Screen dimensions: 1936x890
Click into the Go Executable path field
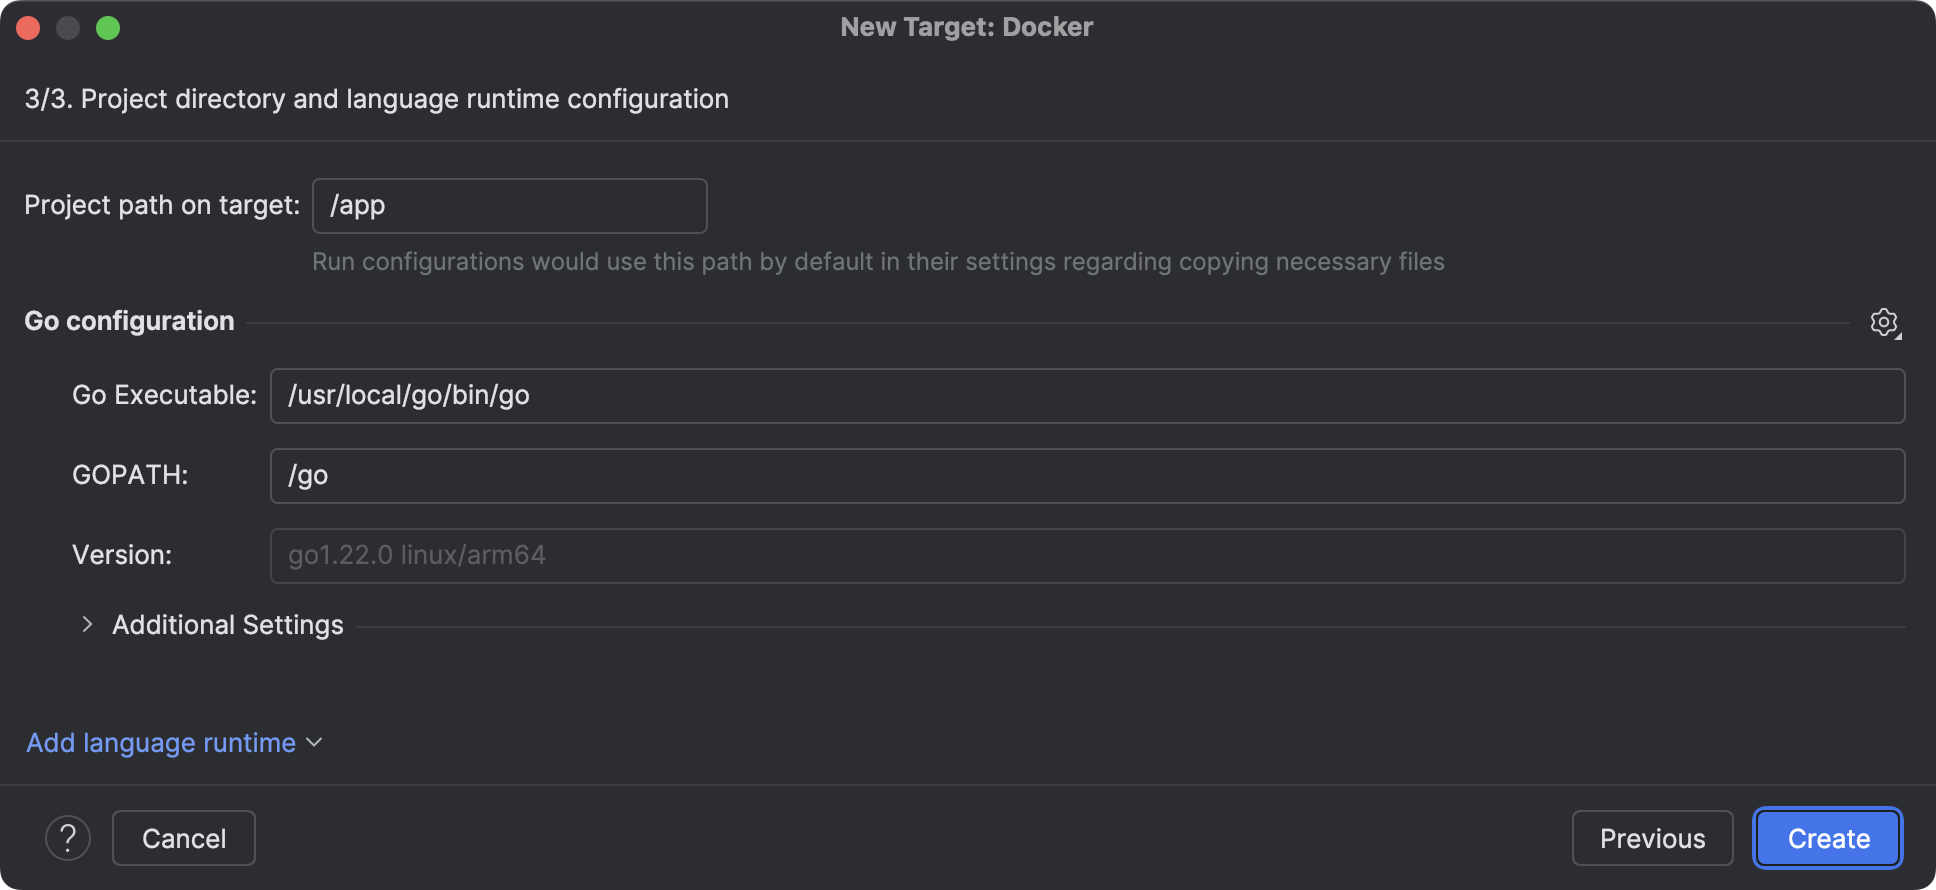(x=1087, y=396)
